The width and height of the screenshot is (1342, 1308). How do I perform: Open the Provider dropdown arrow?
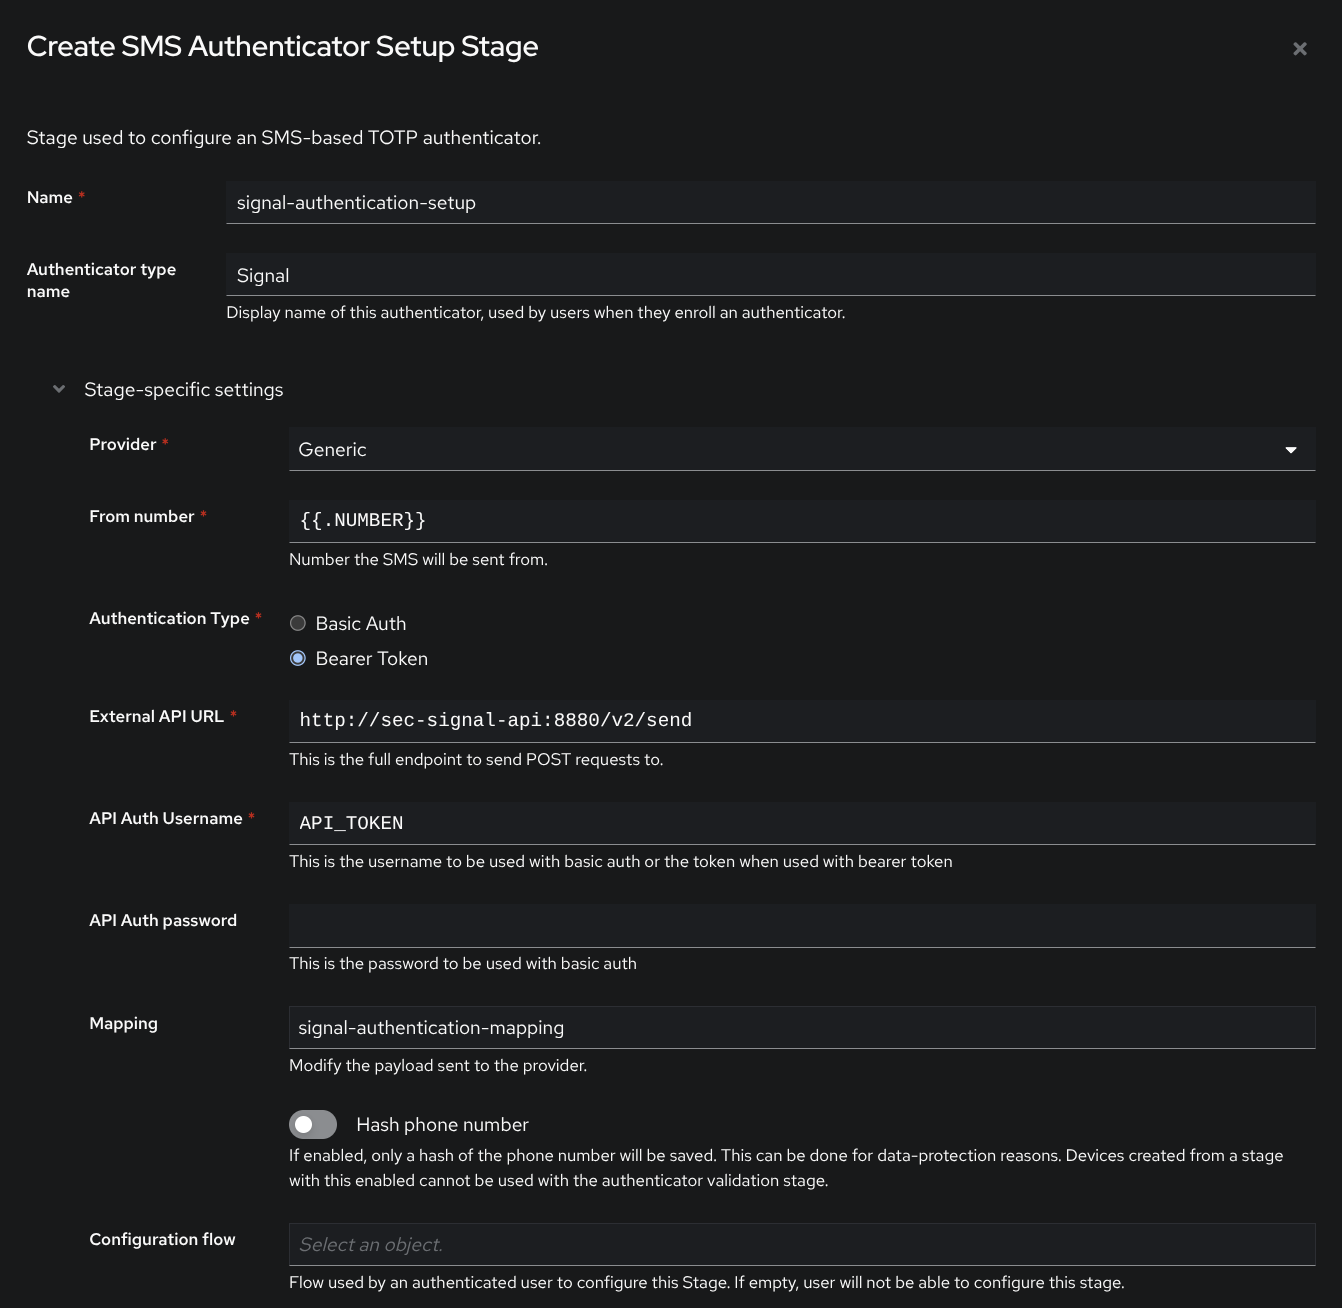coord(1290,450)
